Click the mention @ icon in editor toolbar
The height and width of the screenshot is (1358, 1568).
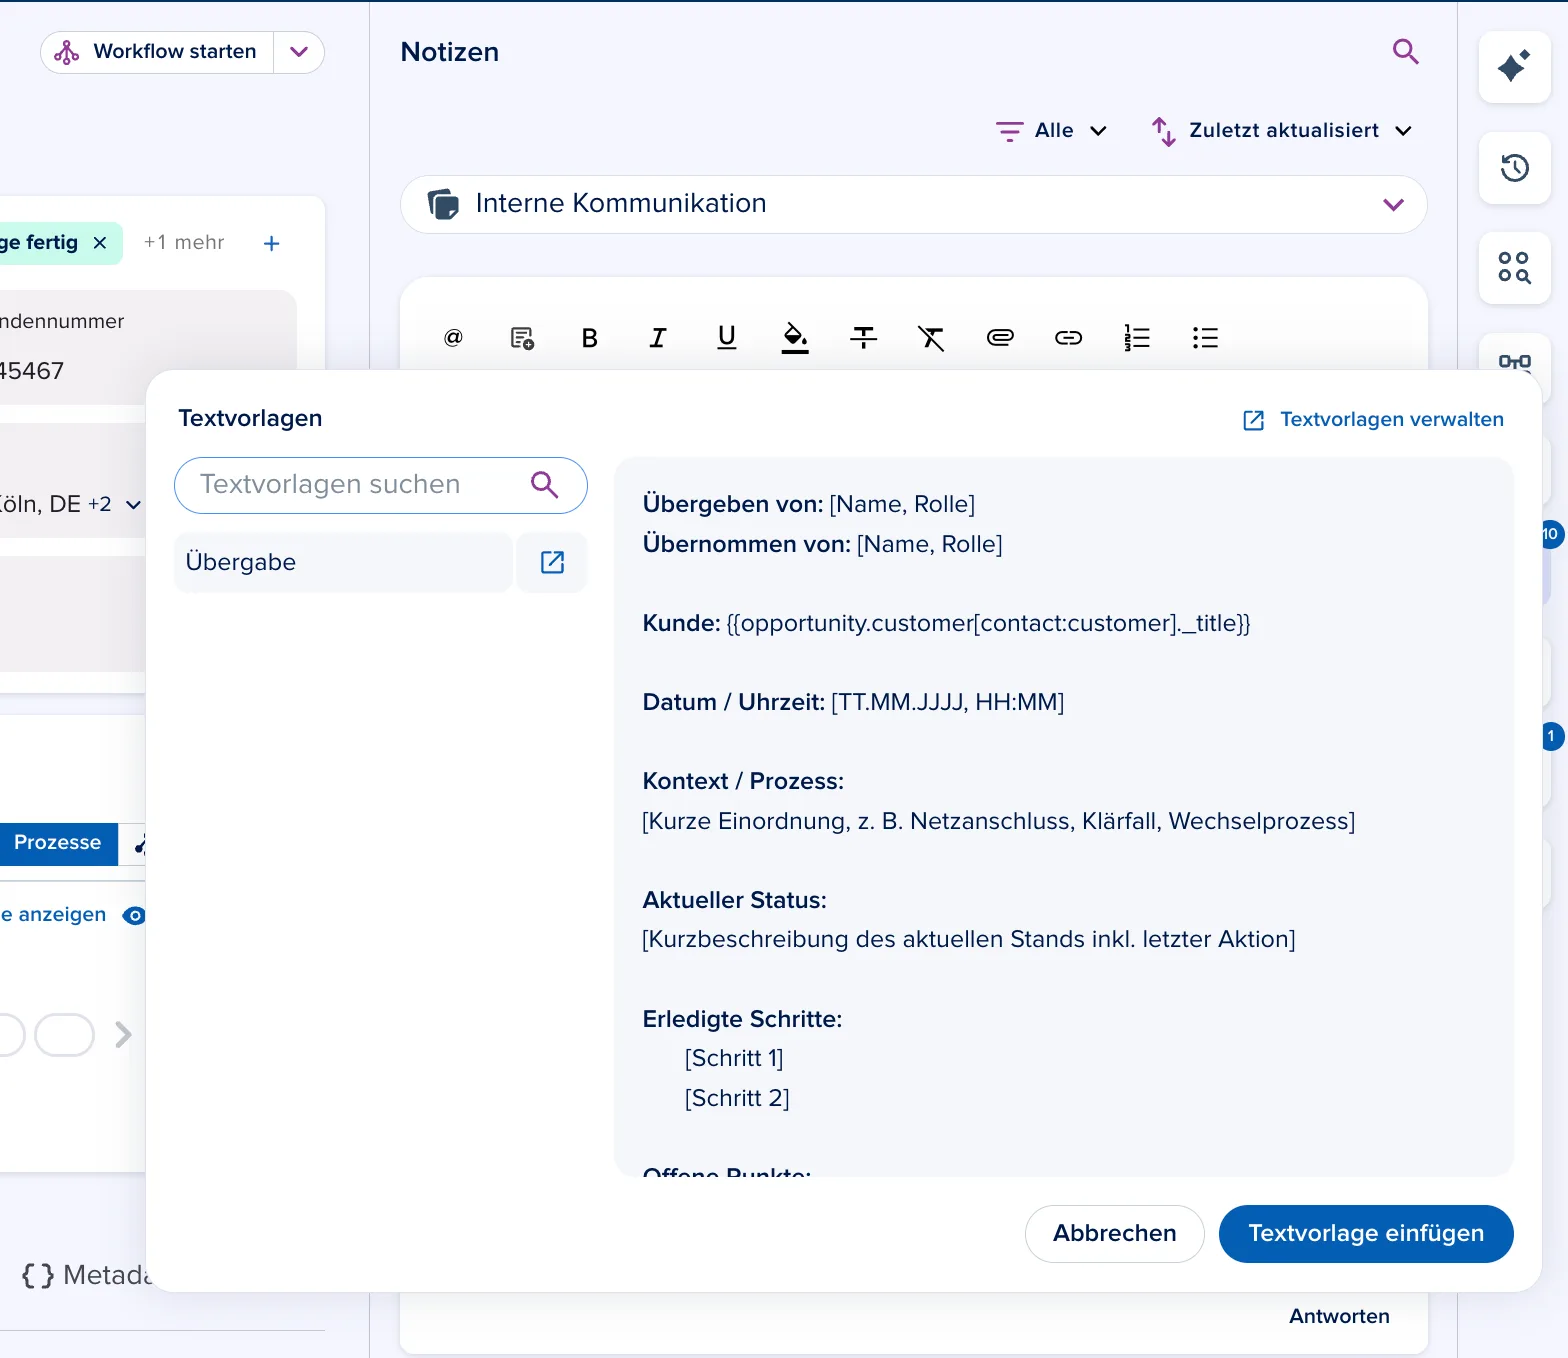tap(453, 338)
